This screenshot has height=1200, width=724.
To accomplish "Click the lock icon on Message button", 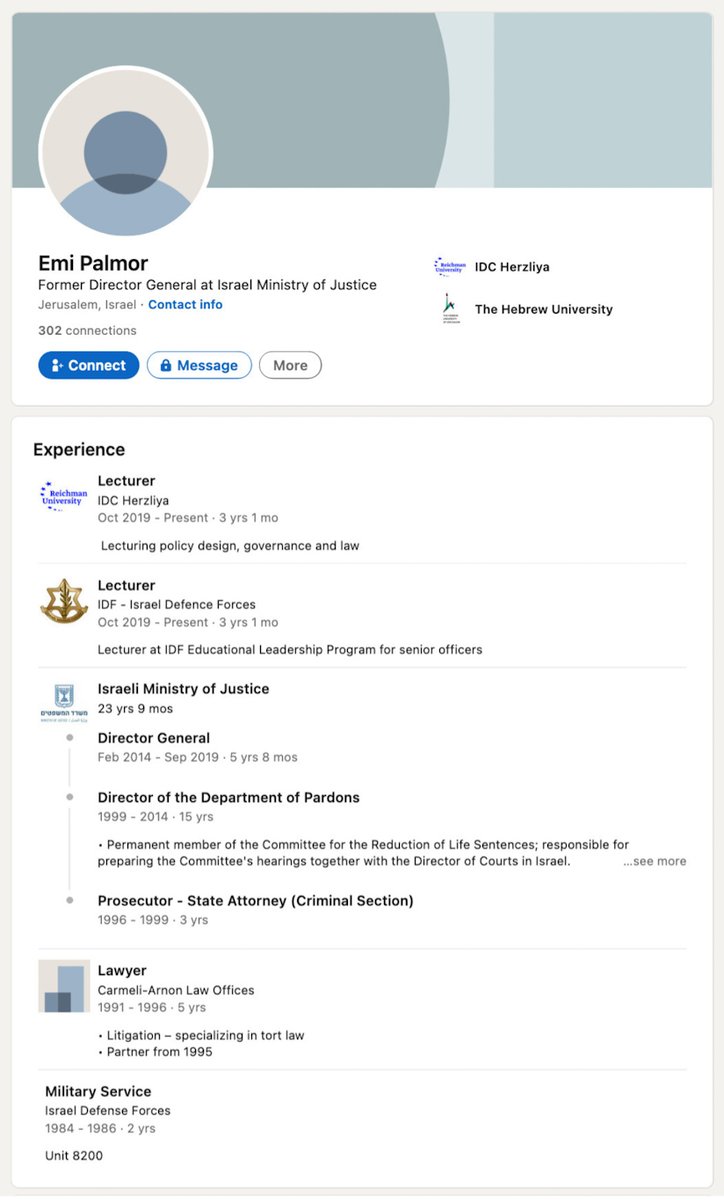I will [x=166, y=366].
